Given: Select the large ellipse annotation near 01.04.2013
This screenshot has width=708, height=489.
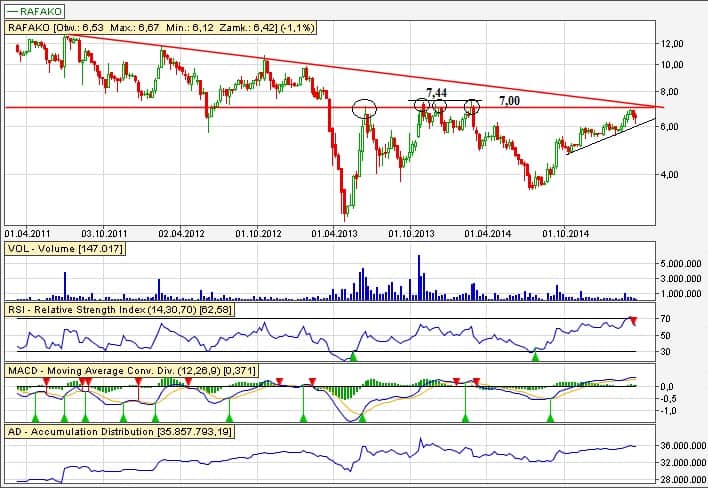Looking at the screenshot, I should (x=365, y=108).
